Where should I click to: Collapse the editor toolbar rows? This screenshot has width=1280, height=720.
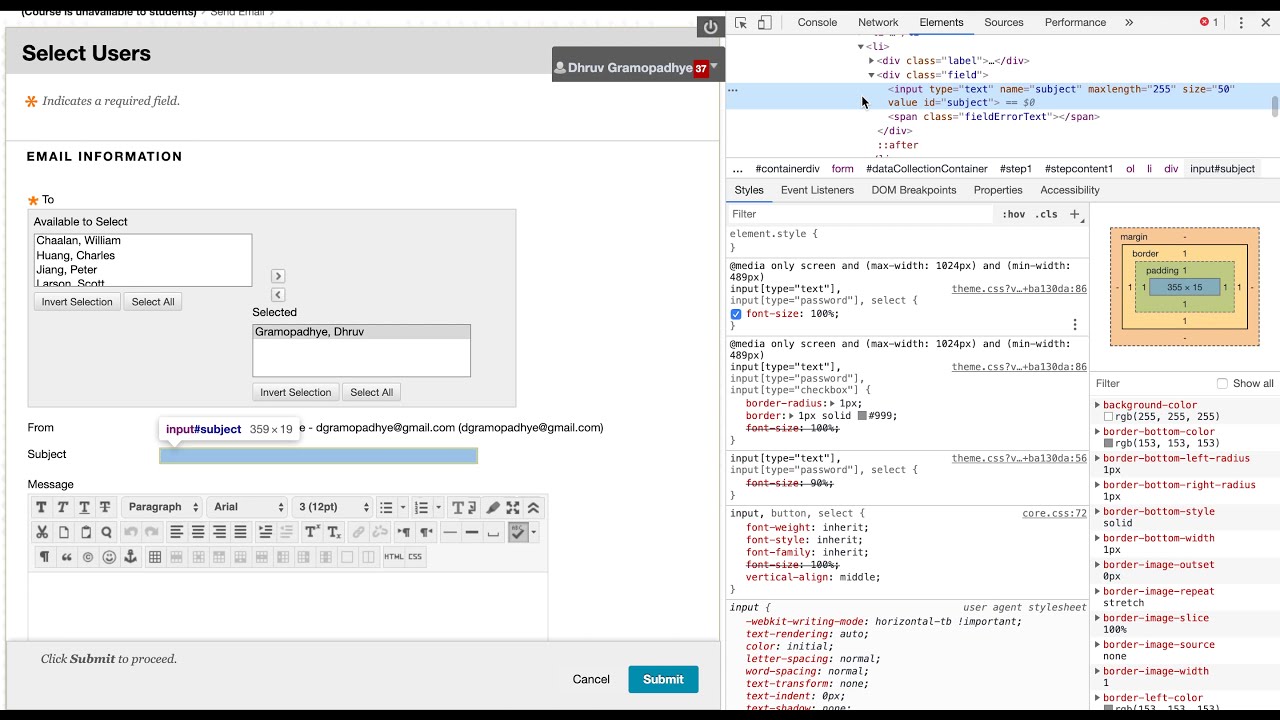coord(534,507)
